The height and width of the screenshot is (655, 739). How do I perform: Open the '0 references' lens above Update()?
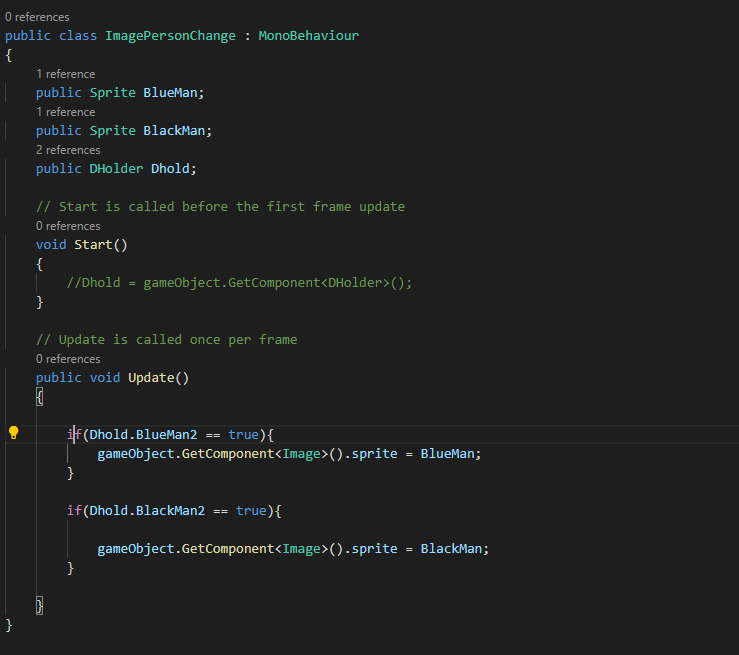68,359
